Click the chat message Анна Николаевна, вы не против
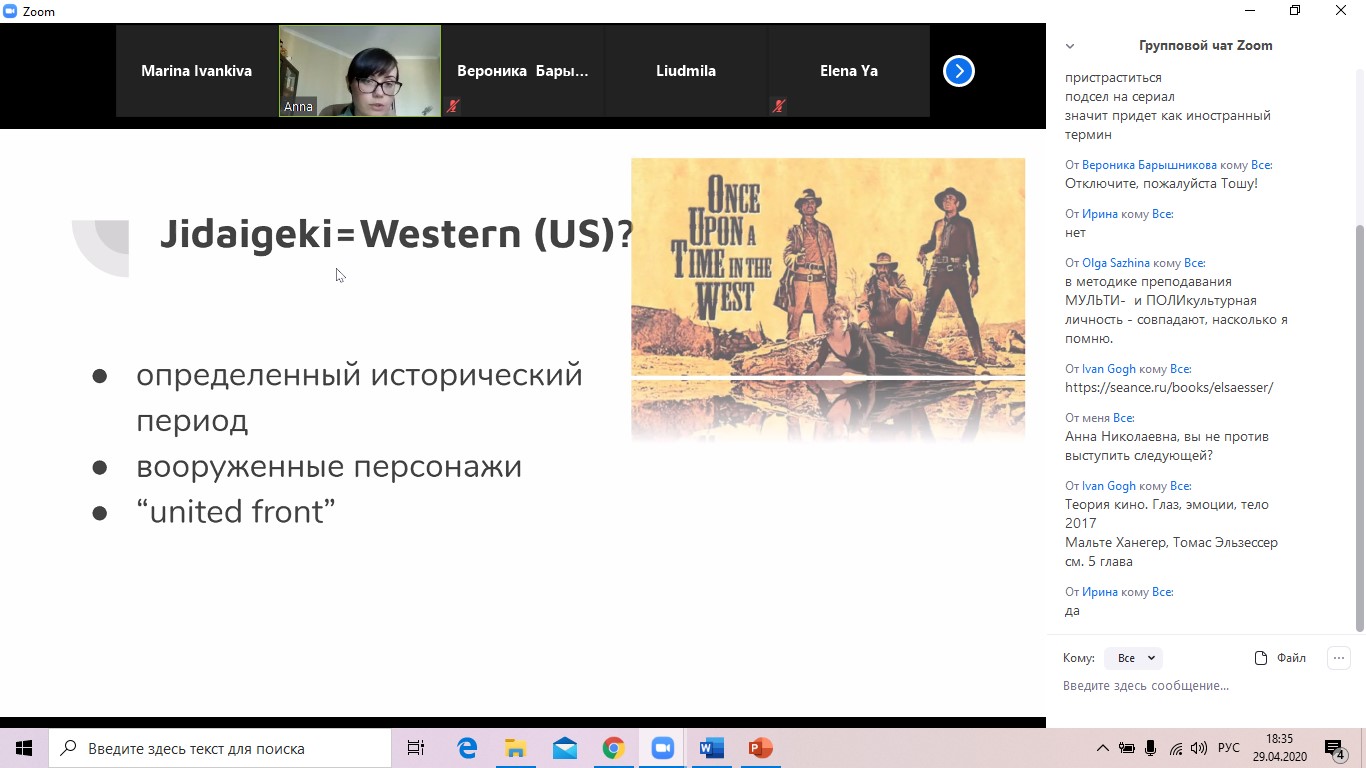Viewport: 1366px width, 768px height. 1167,437
